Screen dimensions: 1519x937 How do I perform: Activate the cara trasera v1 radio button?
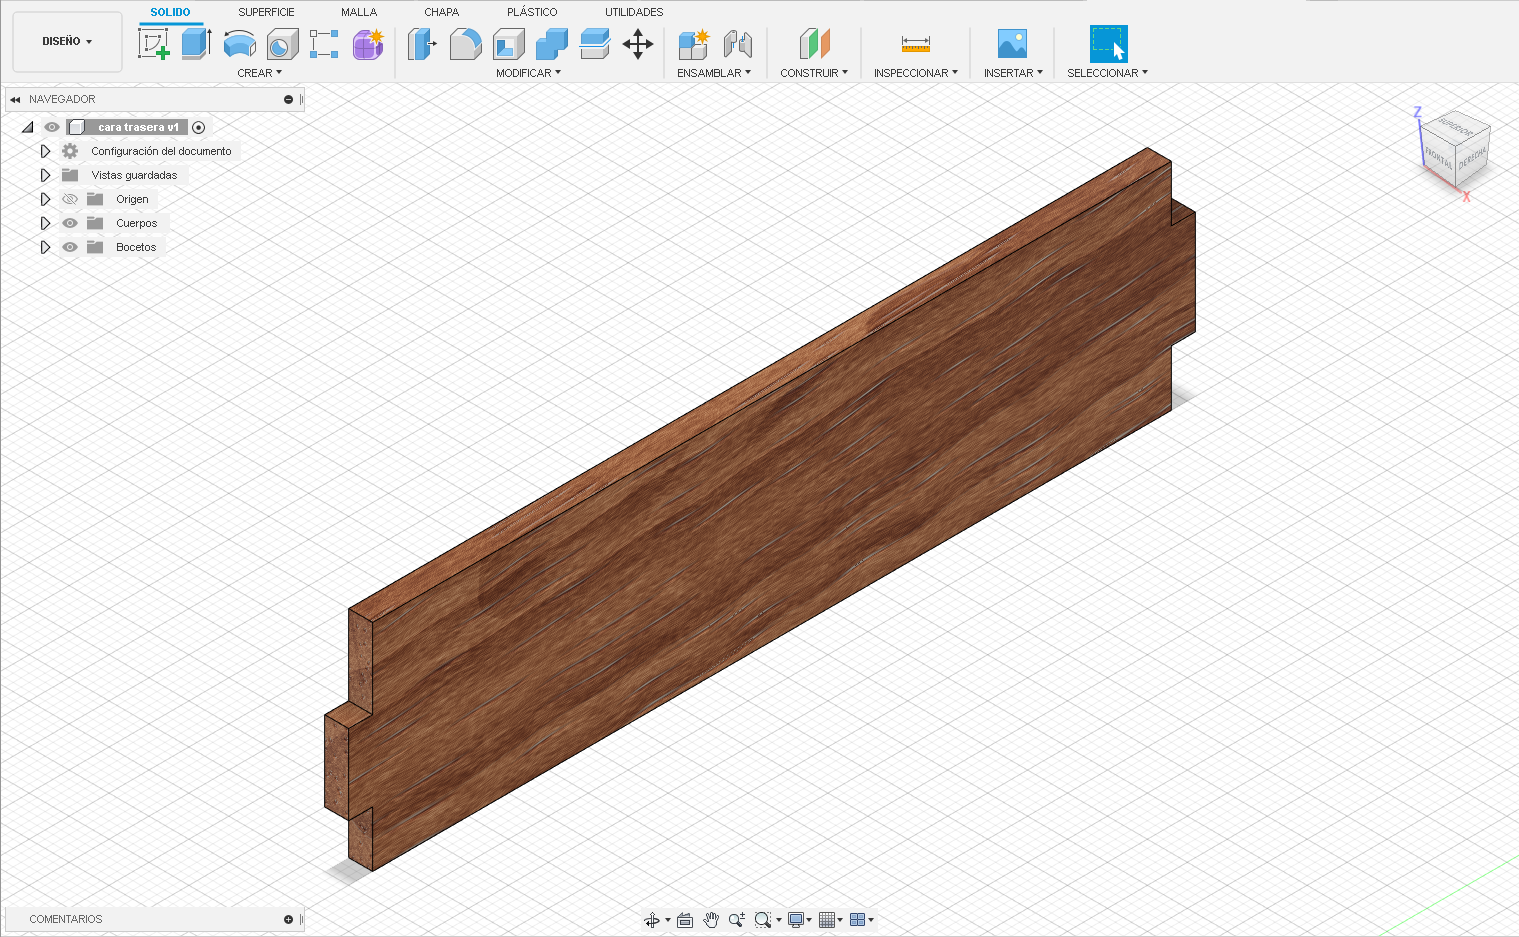click(199, 127)
